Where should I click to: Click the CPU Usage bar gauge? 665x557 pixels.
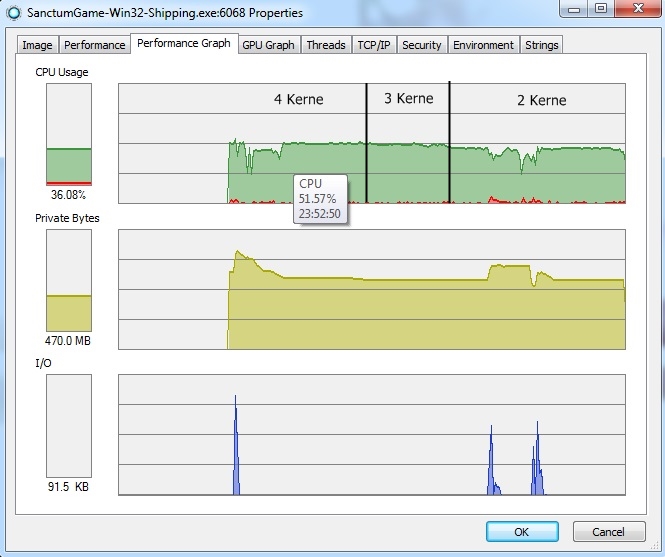[x=69, y=134]
